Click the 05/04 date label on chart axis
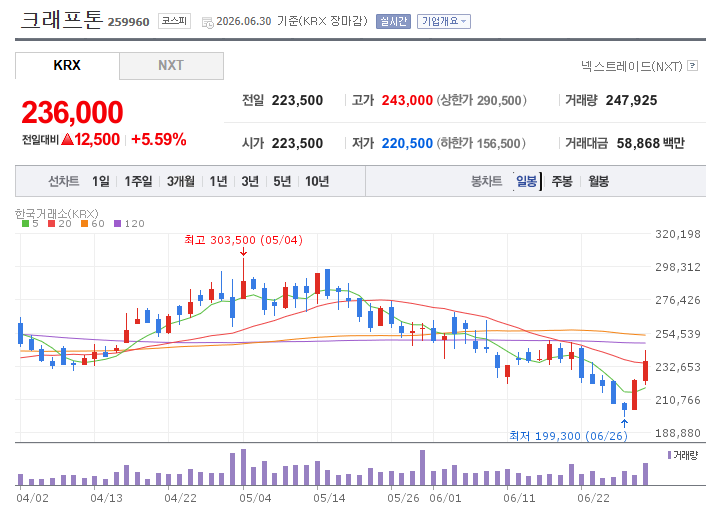 click(255, 498)
